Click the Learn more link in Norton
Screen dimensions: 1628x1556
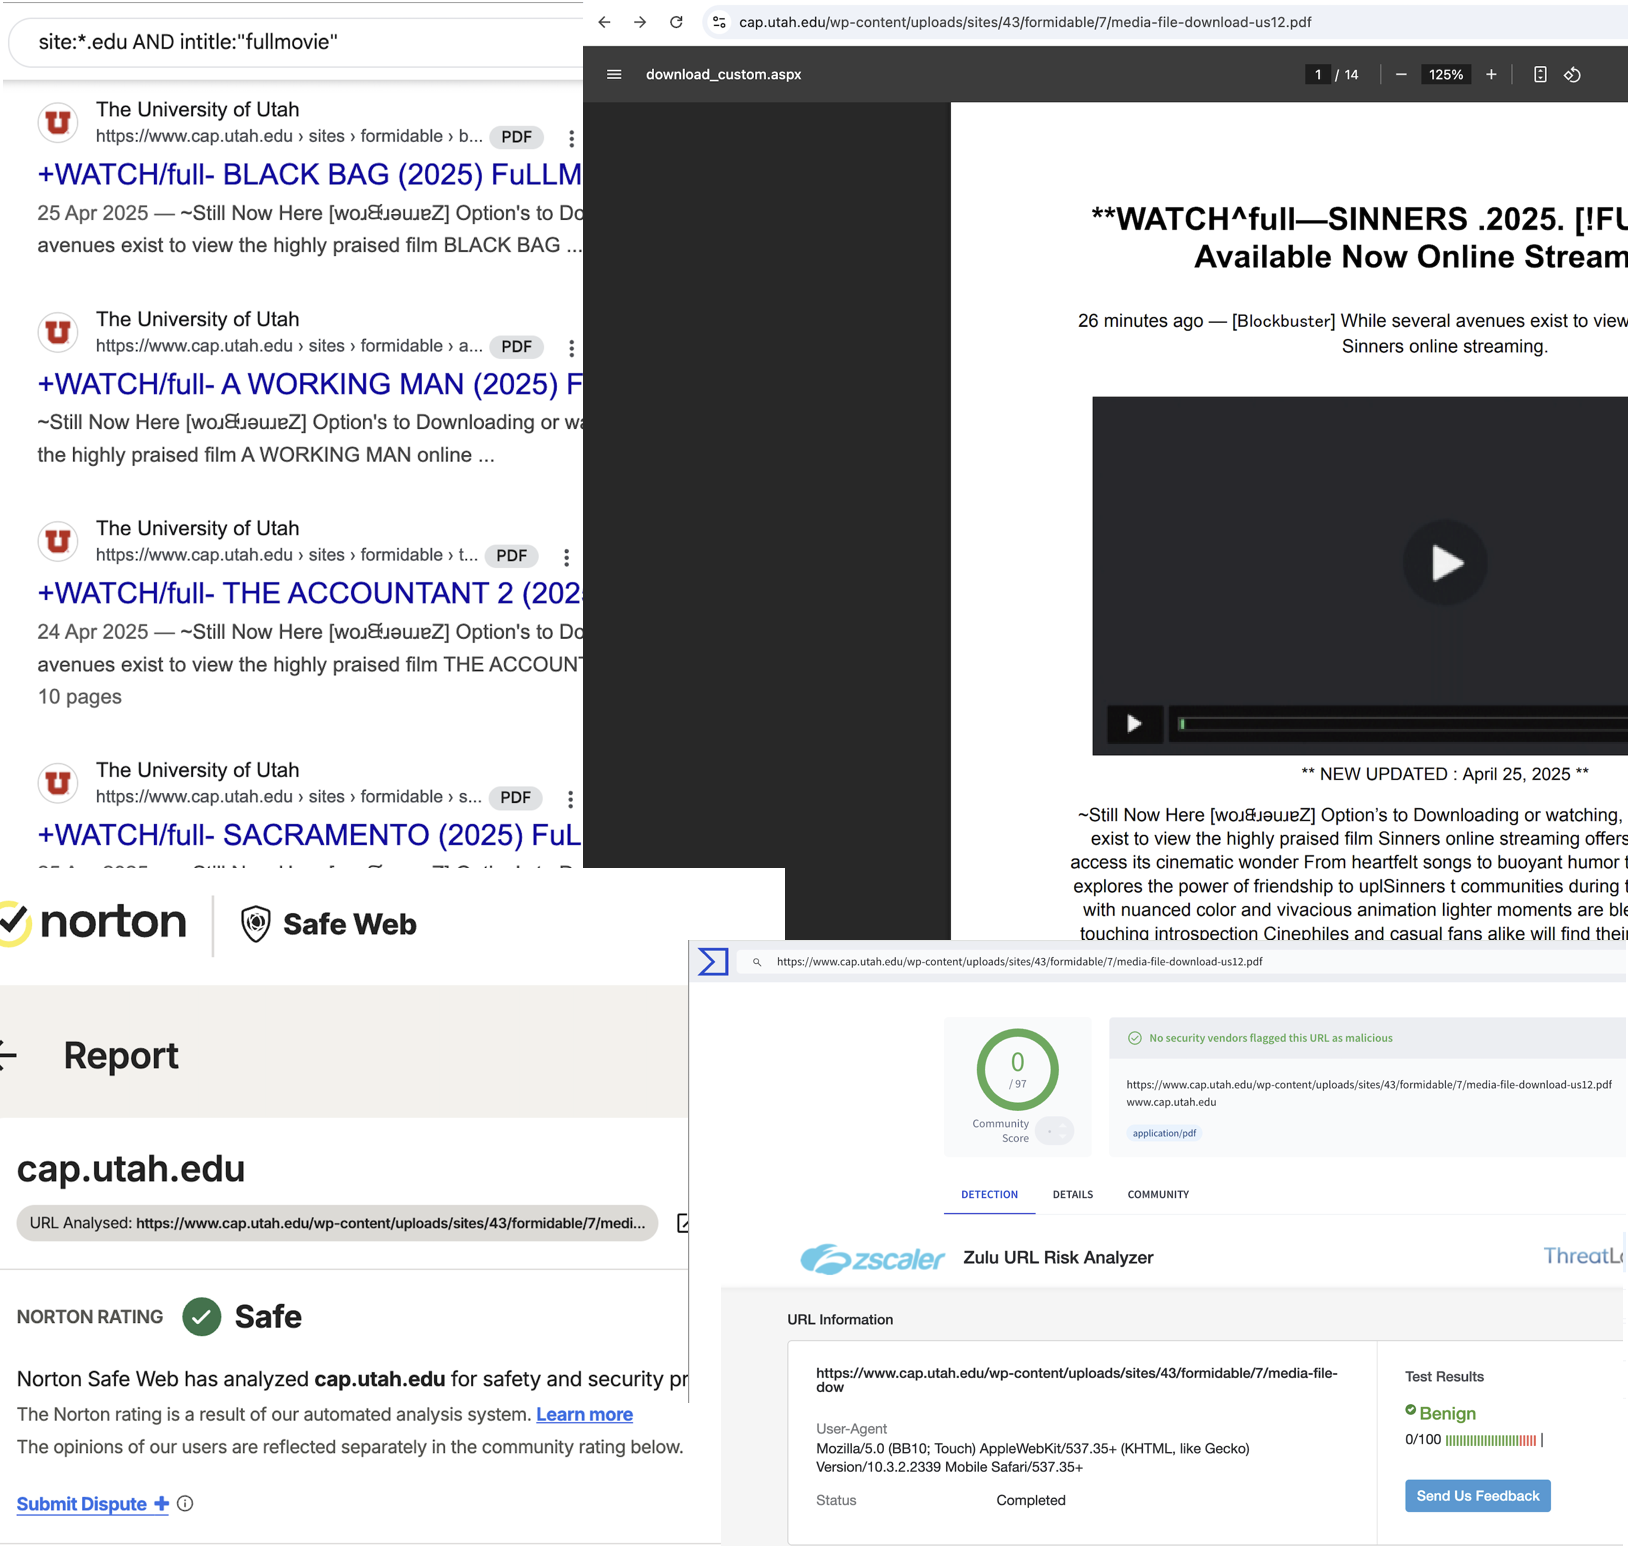(584, 1414)
